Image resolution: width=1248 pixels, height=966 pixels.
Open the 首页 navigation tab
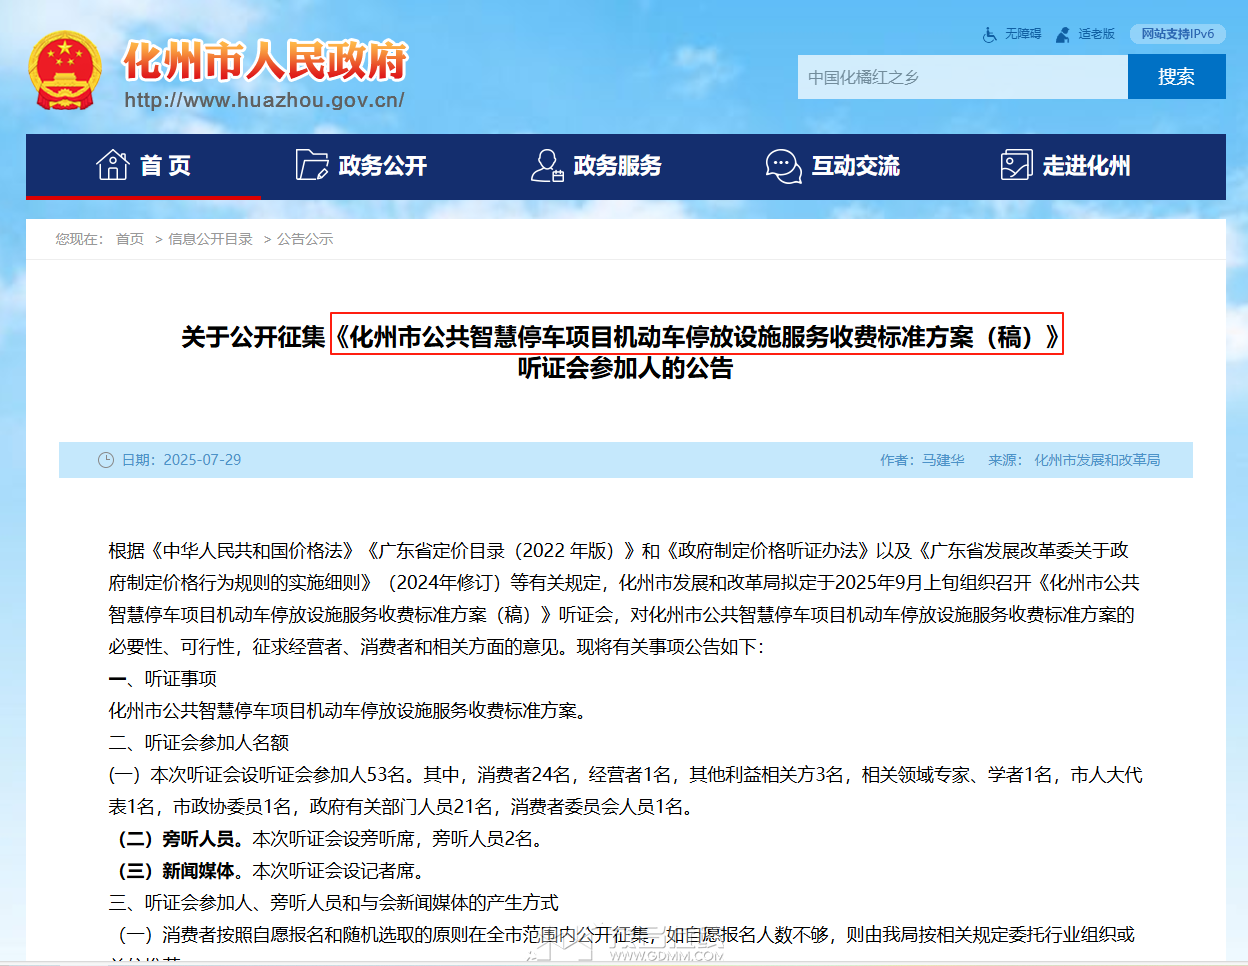[x=144, y=166]
